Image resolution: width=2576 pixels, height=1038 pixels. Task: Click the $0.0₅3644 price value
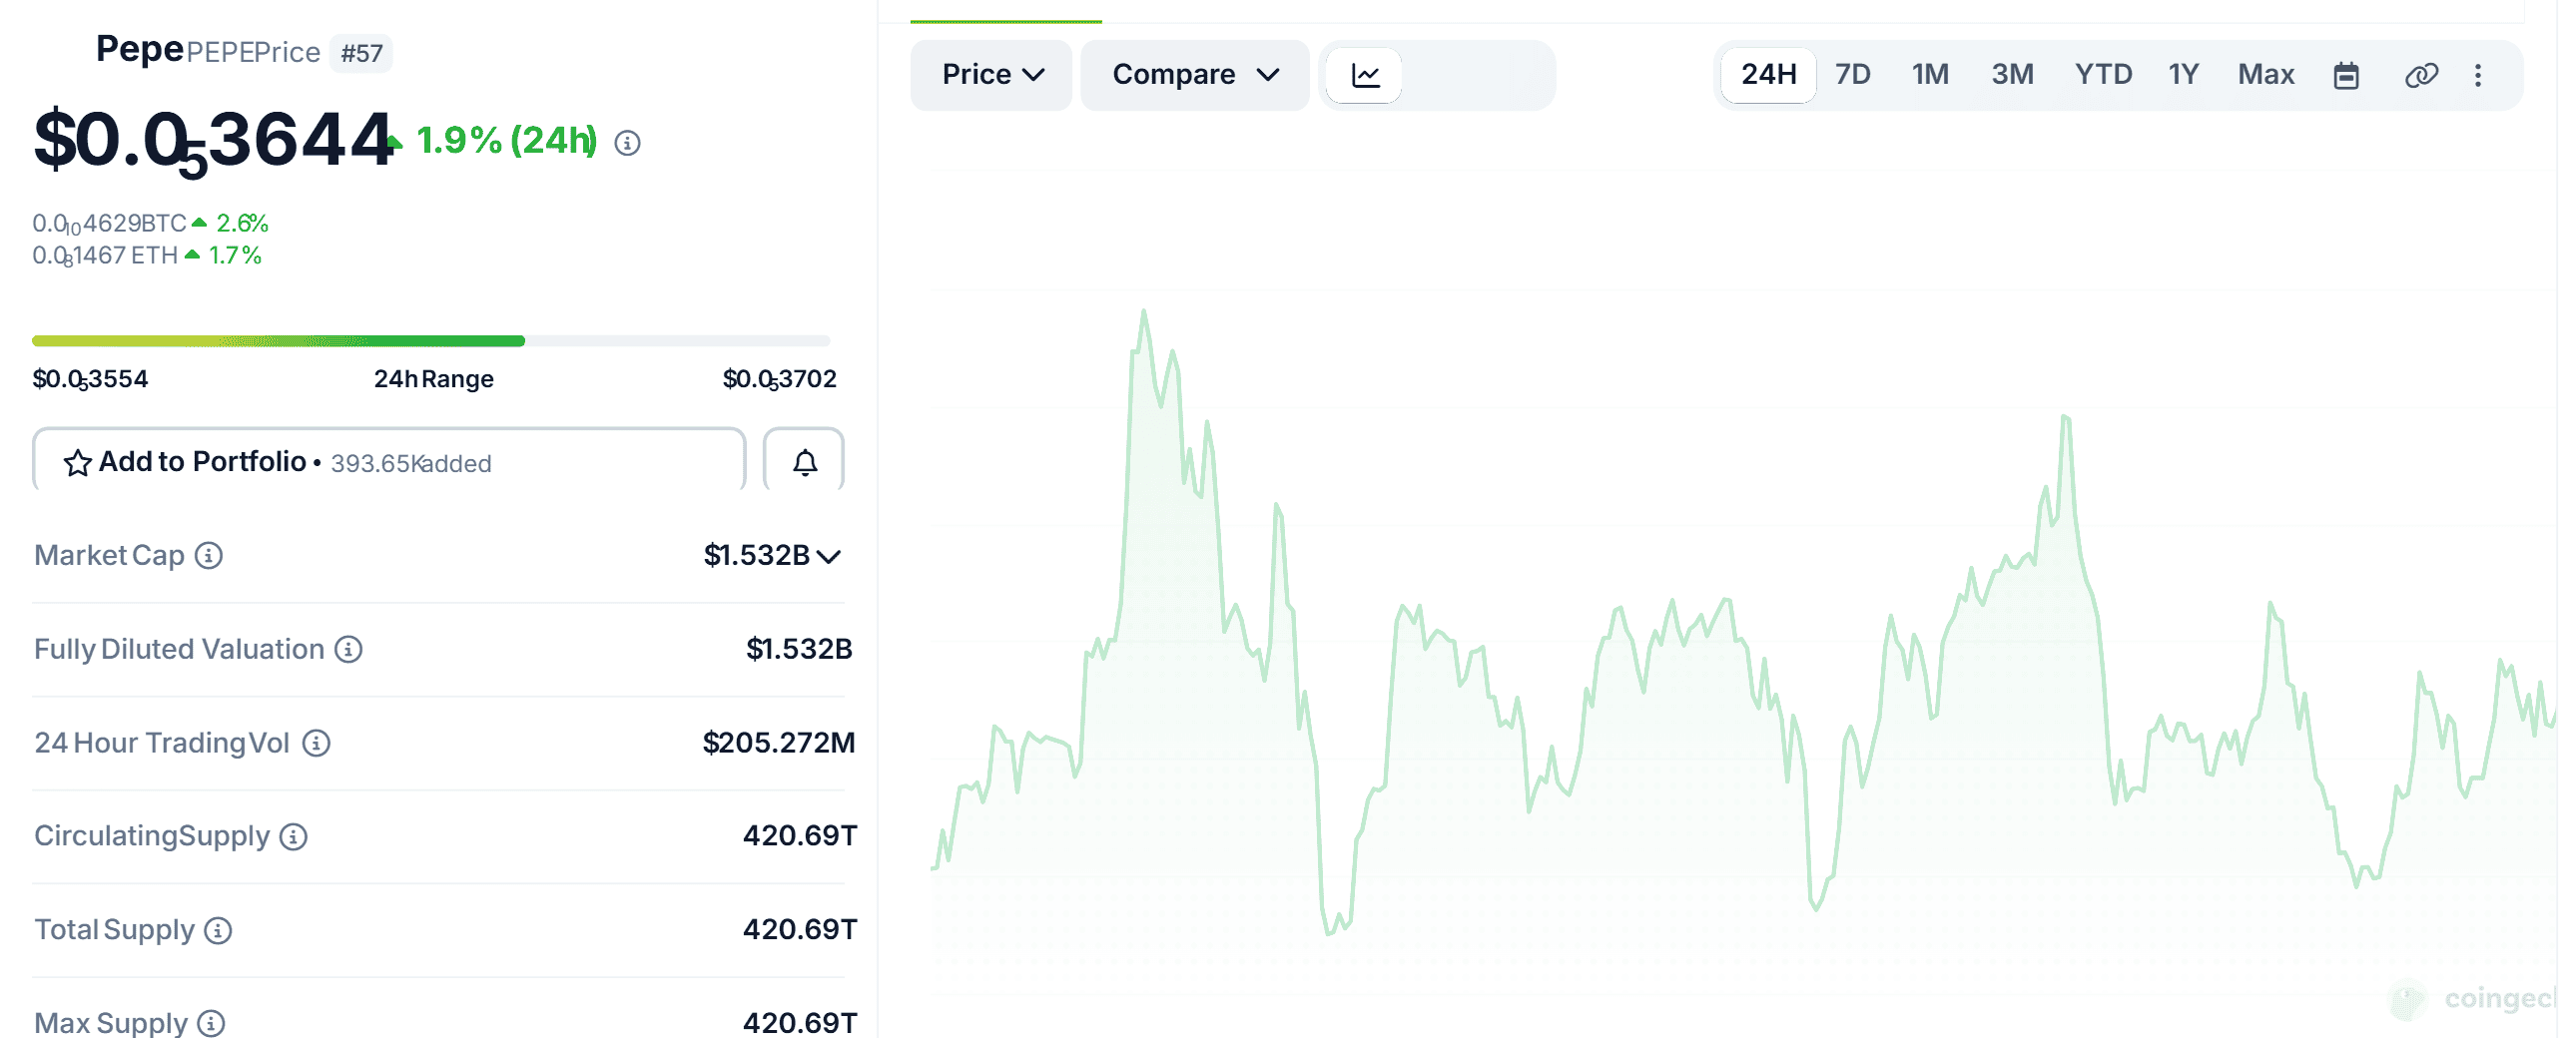(x=214, y=141)
